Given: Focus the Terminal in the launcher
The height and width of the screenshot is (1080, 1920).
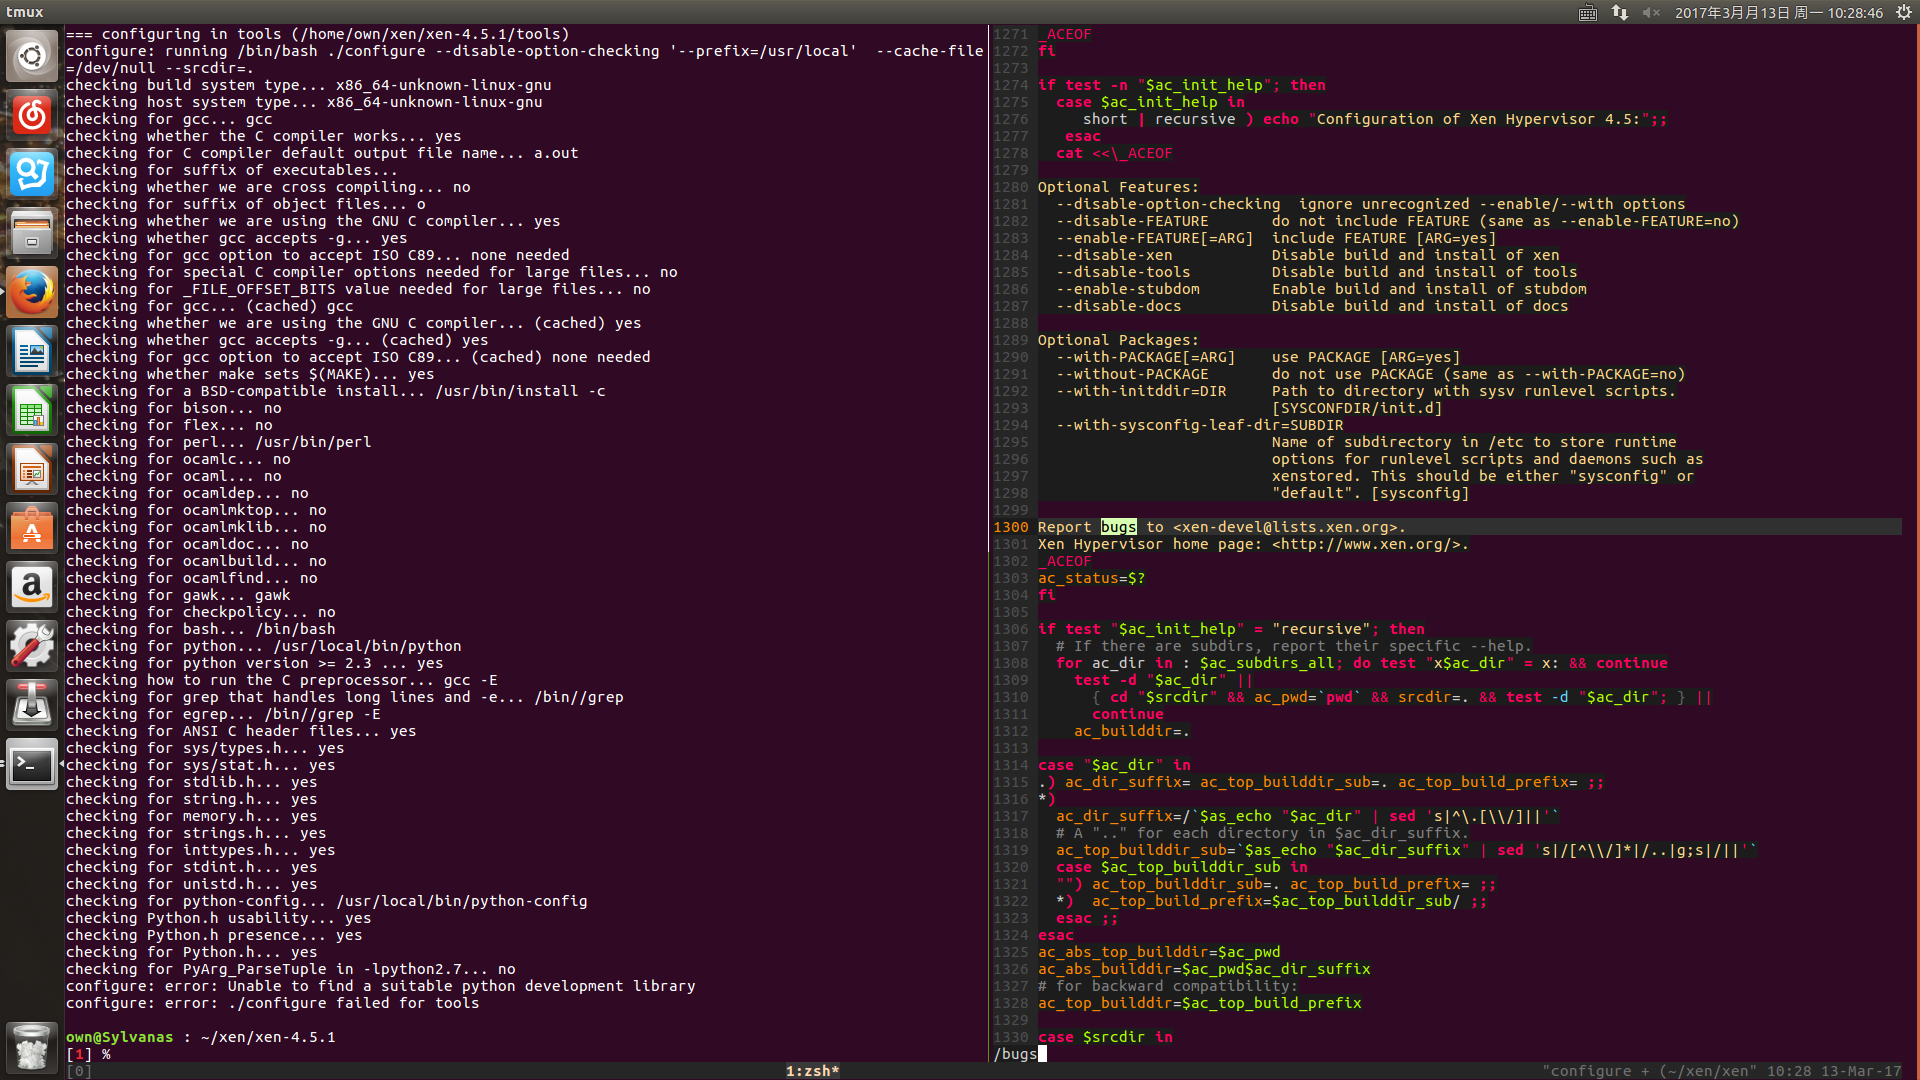Looking at the screenshot, I should tap(32, 765).
